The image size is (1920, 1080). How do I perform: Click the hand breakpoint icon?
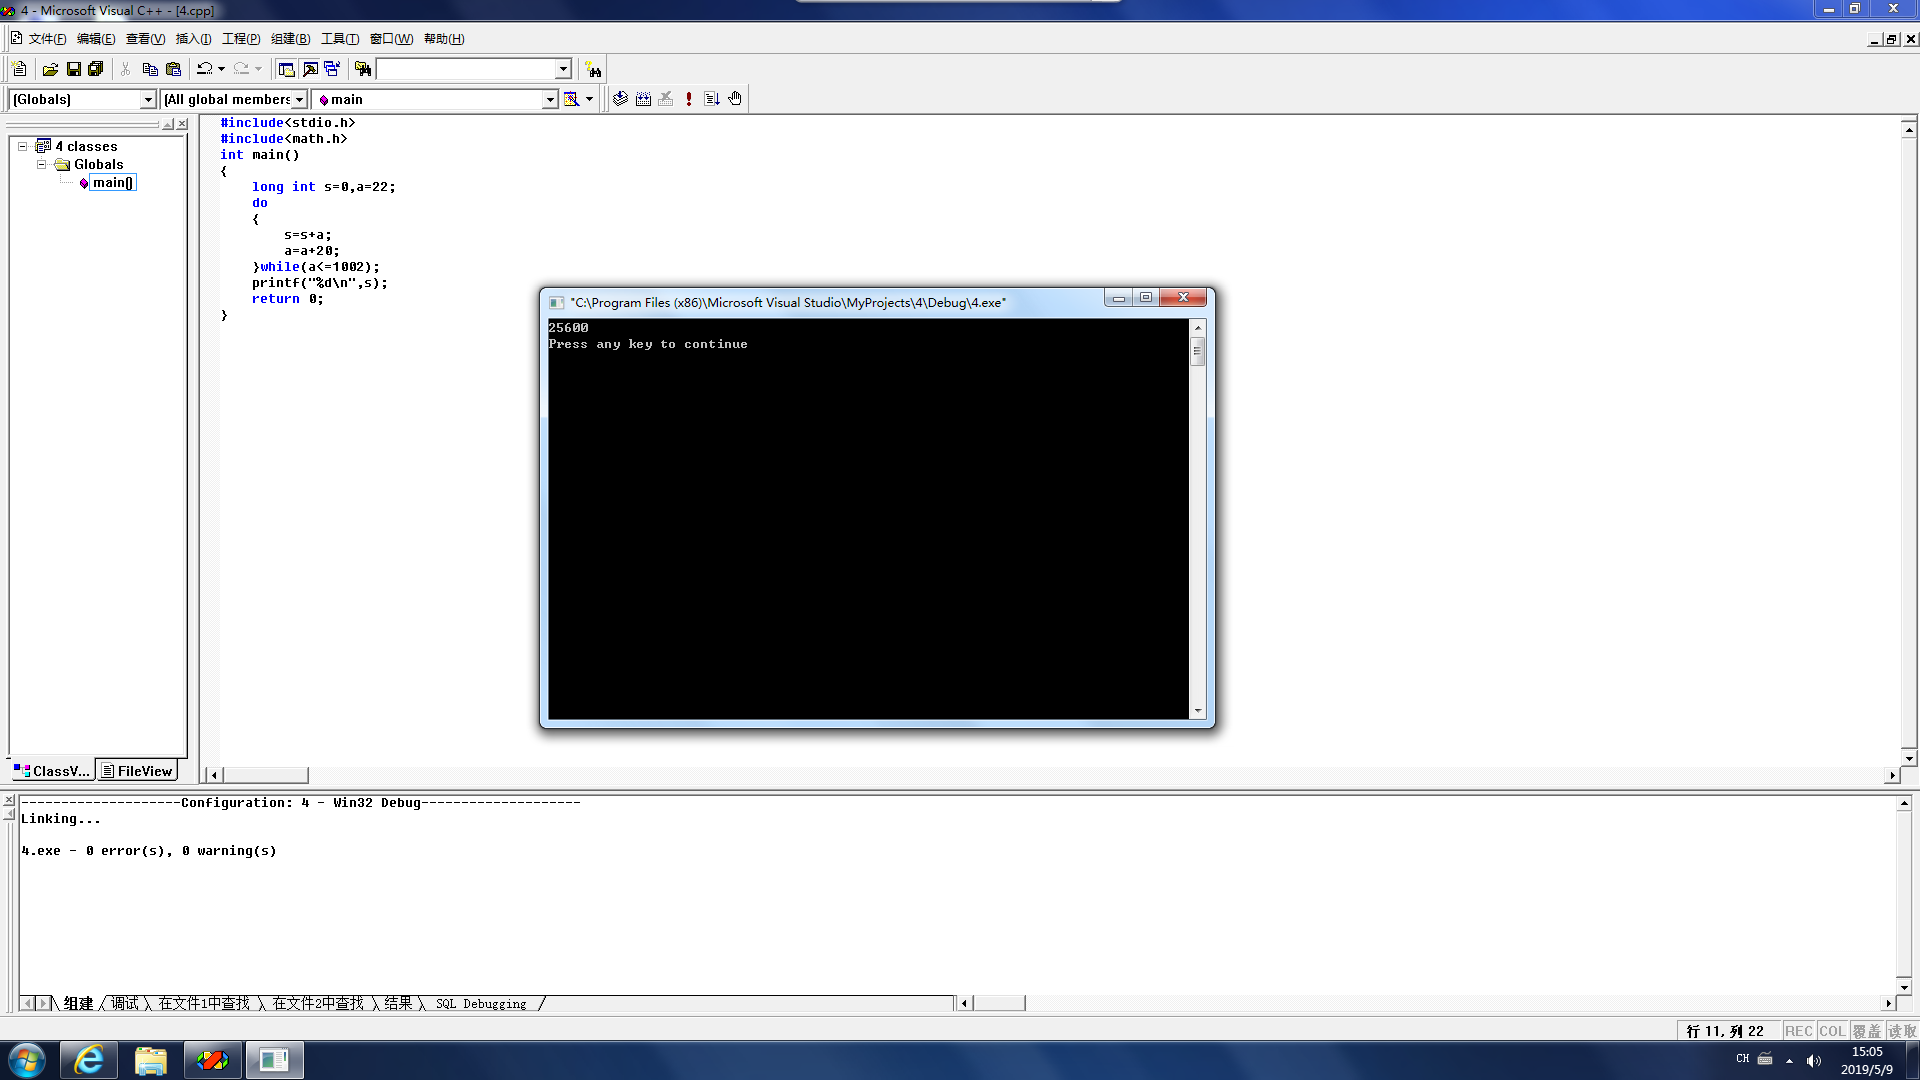pos(735,99)
